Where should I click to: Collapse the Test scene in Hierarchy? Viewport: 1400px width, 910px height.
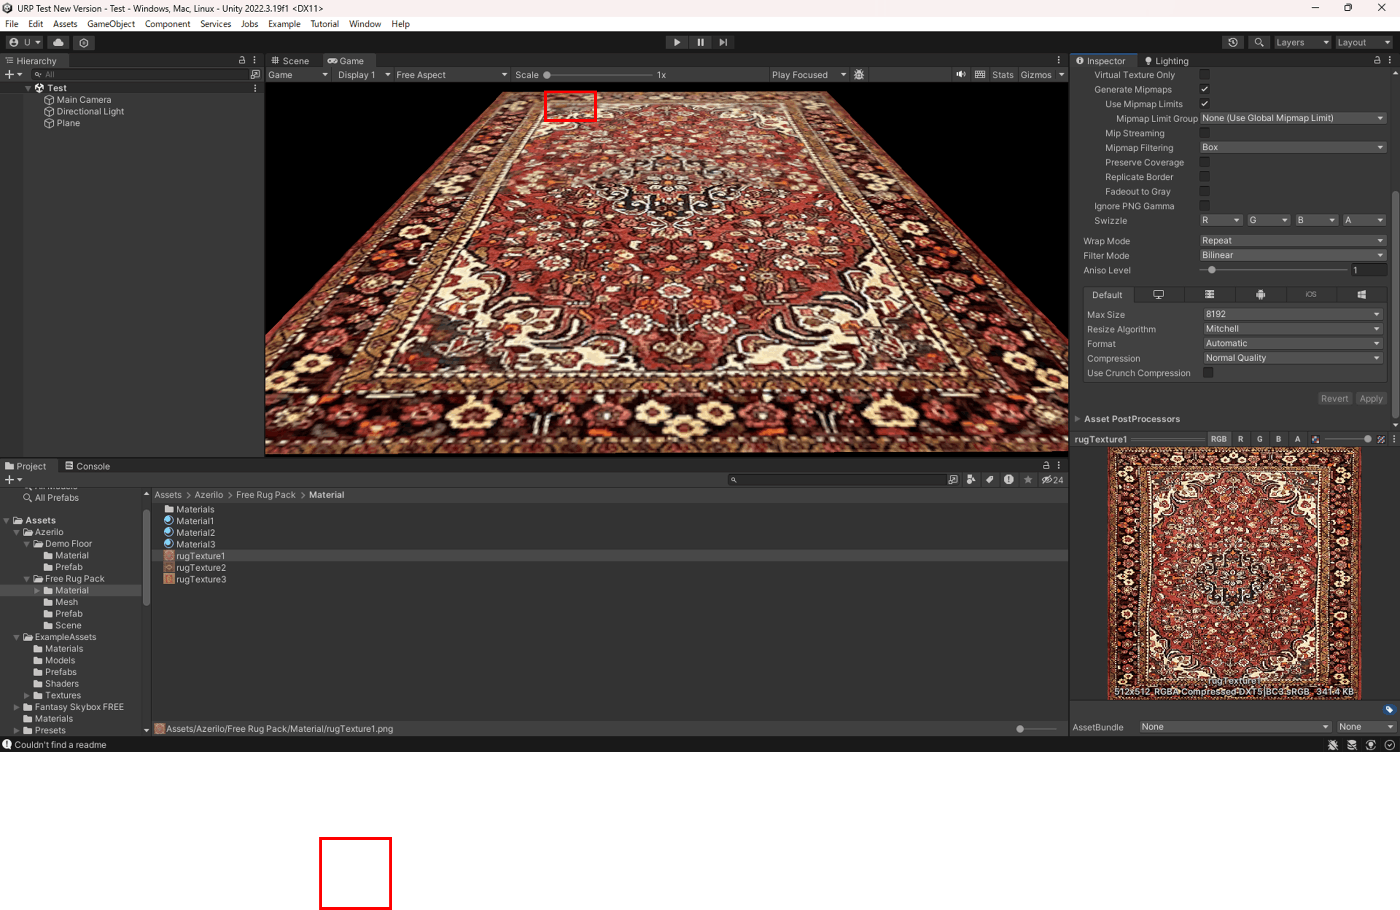click(x=28, y=88)
